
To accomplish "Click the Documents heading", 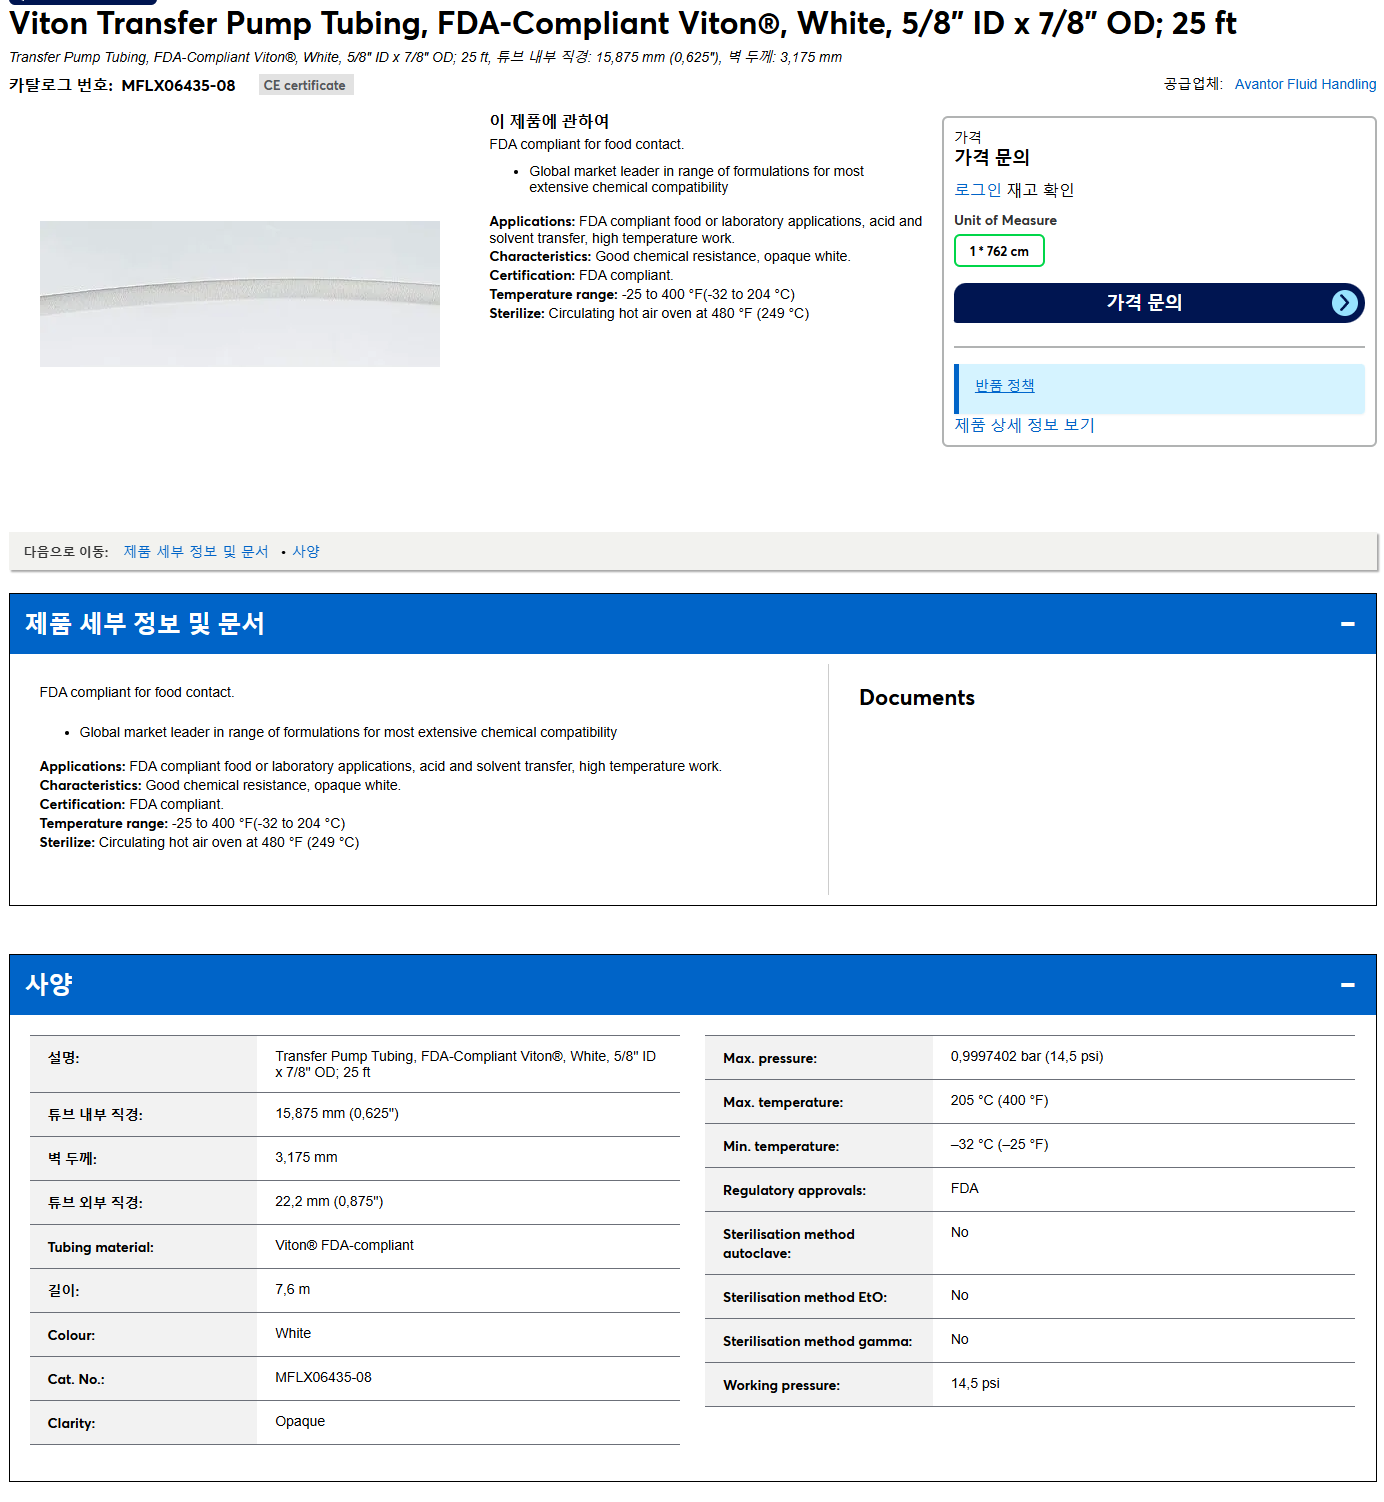I will point(917,698).
